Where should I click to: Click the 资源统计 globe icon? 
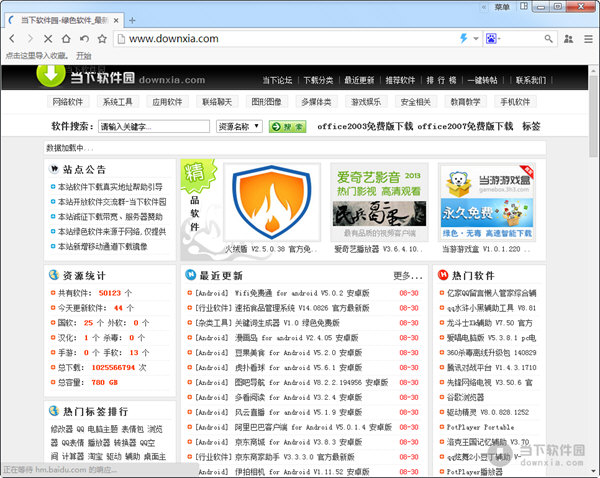click(x=54, y=275)
